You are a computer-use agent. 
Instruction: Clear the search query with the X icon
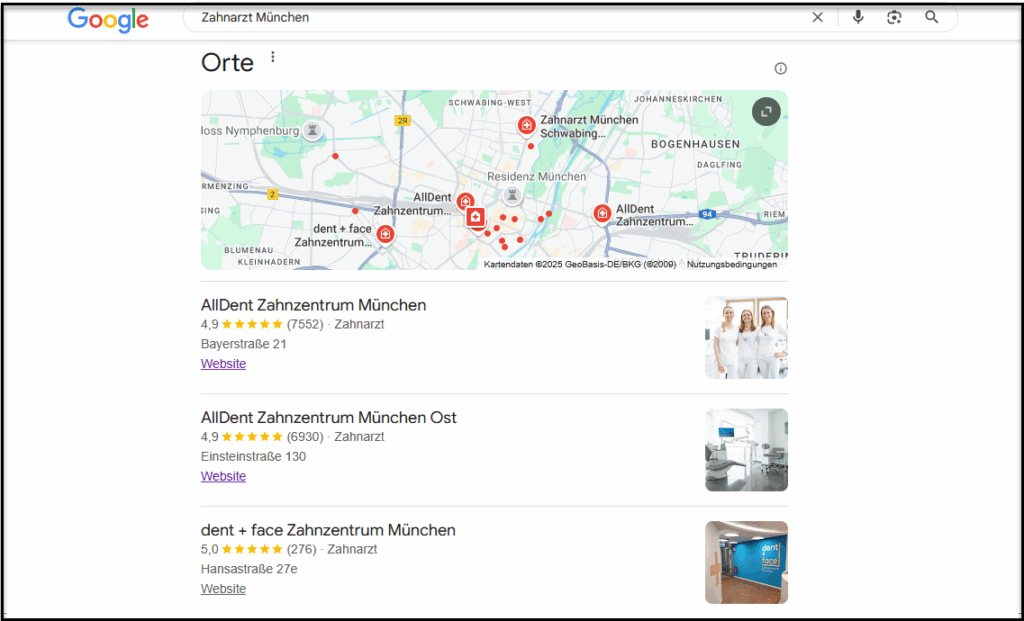[x=817, y=18]
